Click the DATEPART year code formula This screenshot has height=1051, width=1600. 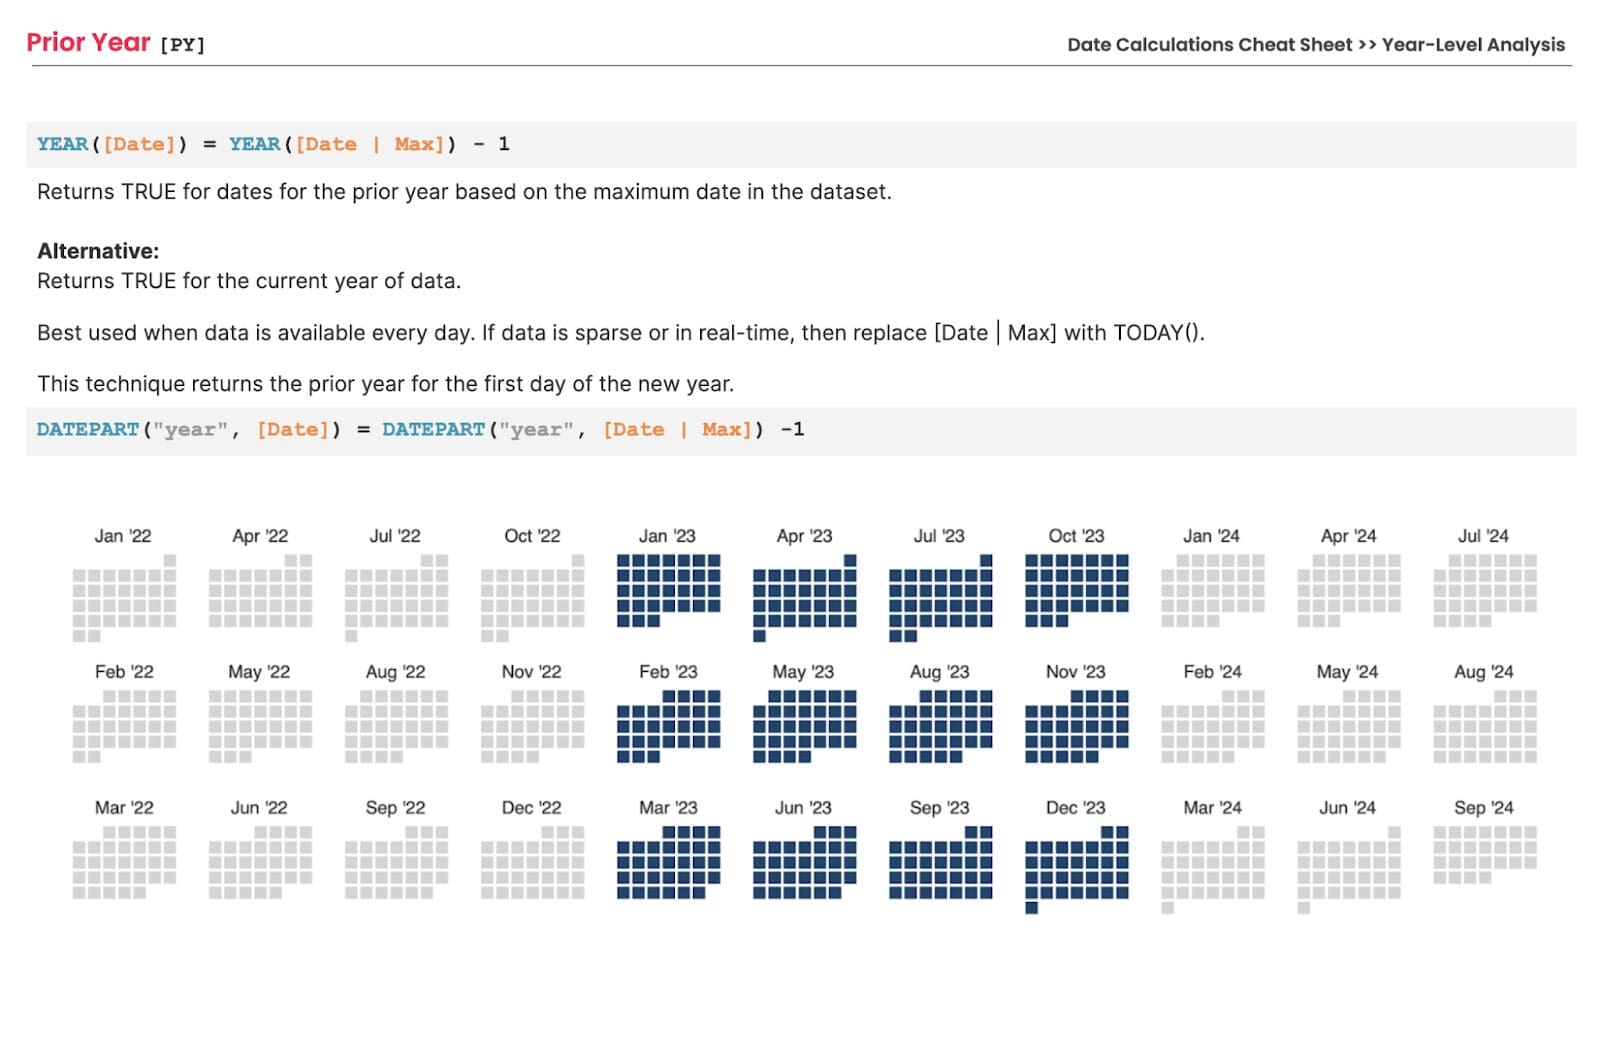pos(420,428)
